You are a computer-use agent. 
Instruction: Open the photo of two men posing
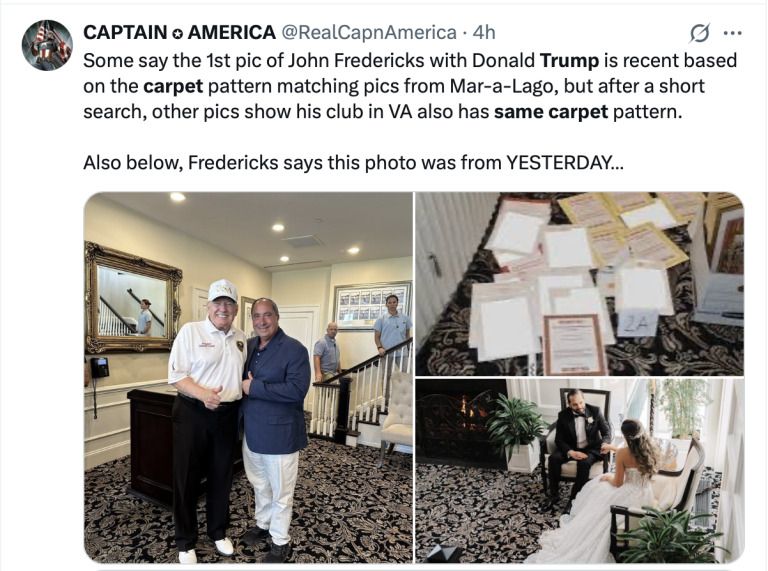click(x=248, y=377)
